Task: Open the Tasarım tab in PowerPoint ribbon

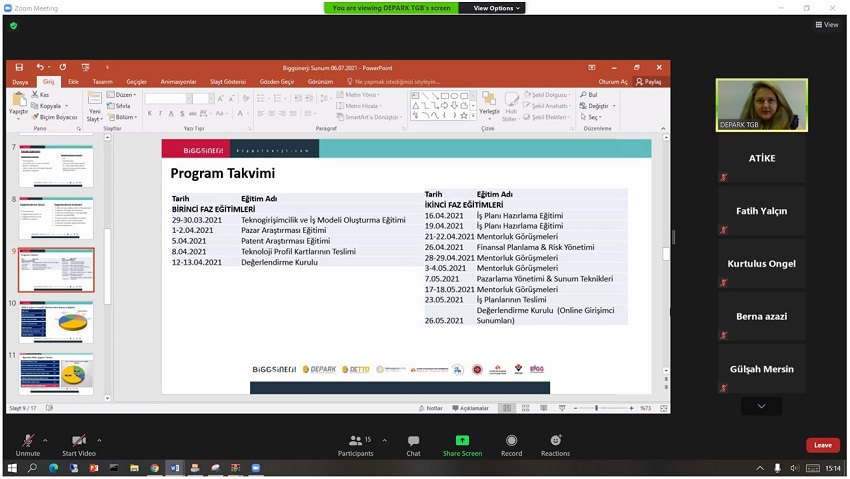Action: (x=102, y=82)
